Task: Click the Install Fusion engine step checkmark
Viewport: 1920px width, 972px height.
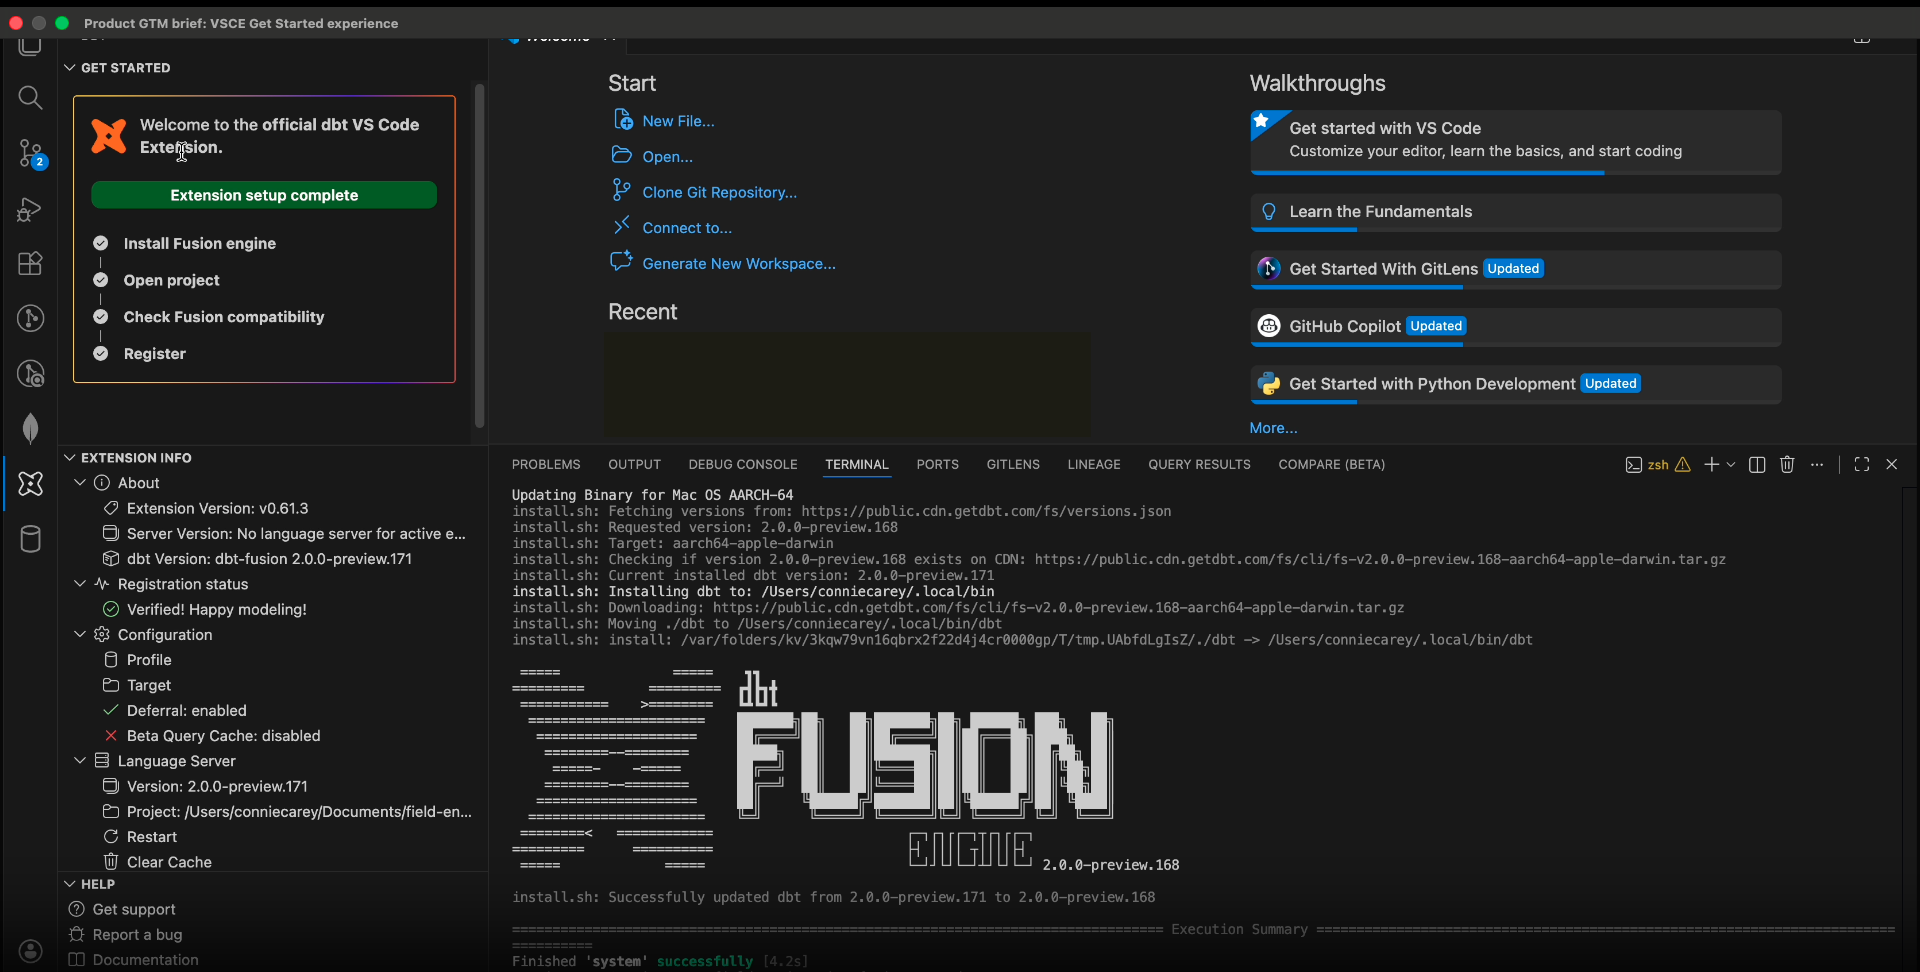Action: tap(101, 243)
